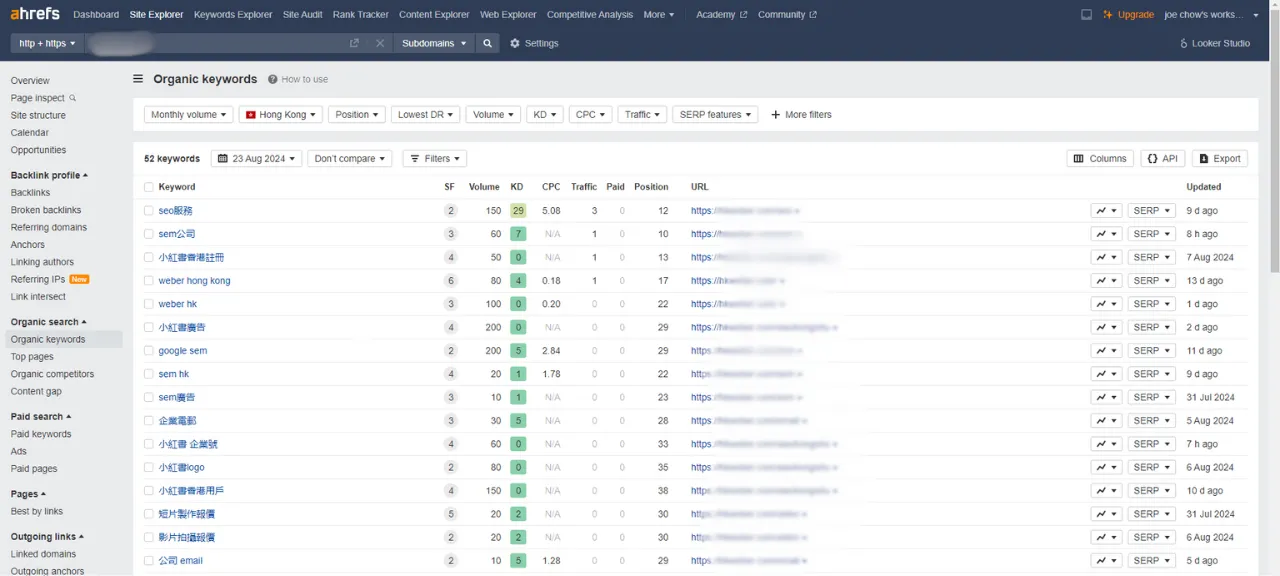This screenshot has width=1280, height=576.
Task: Show trend chart for 企業電郵 row
Action: [1106, 421]
